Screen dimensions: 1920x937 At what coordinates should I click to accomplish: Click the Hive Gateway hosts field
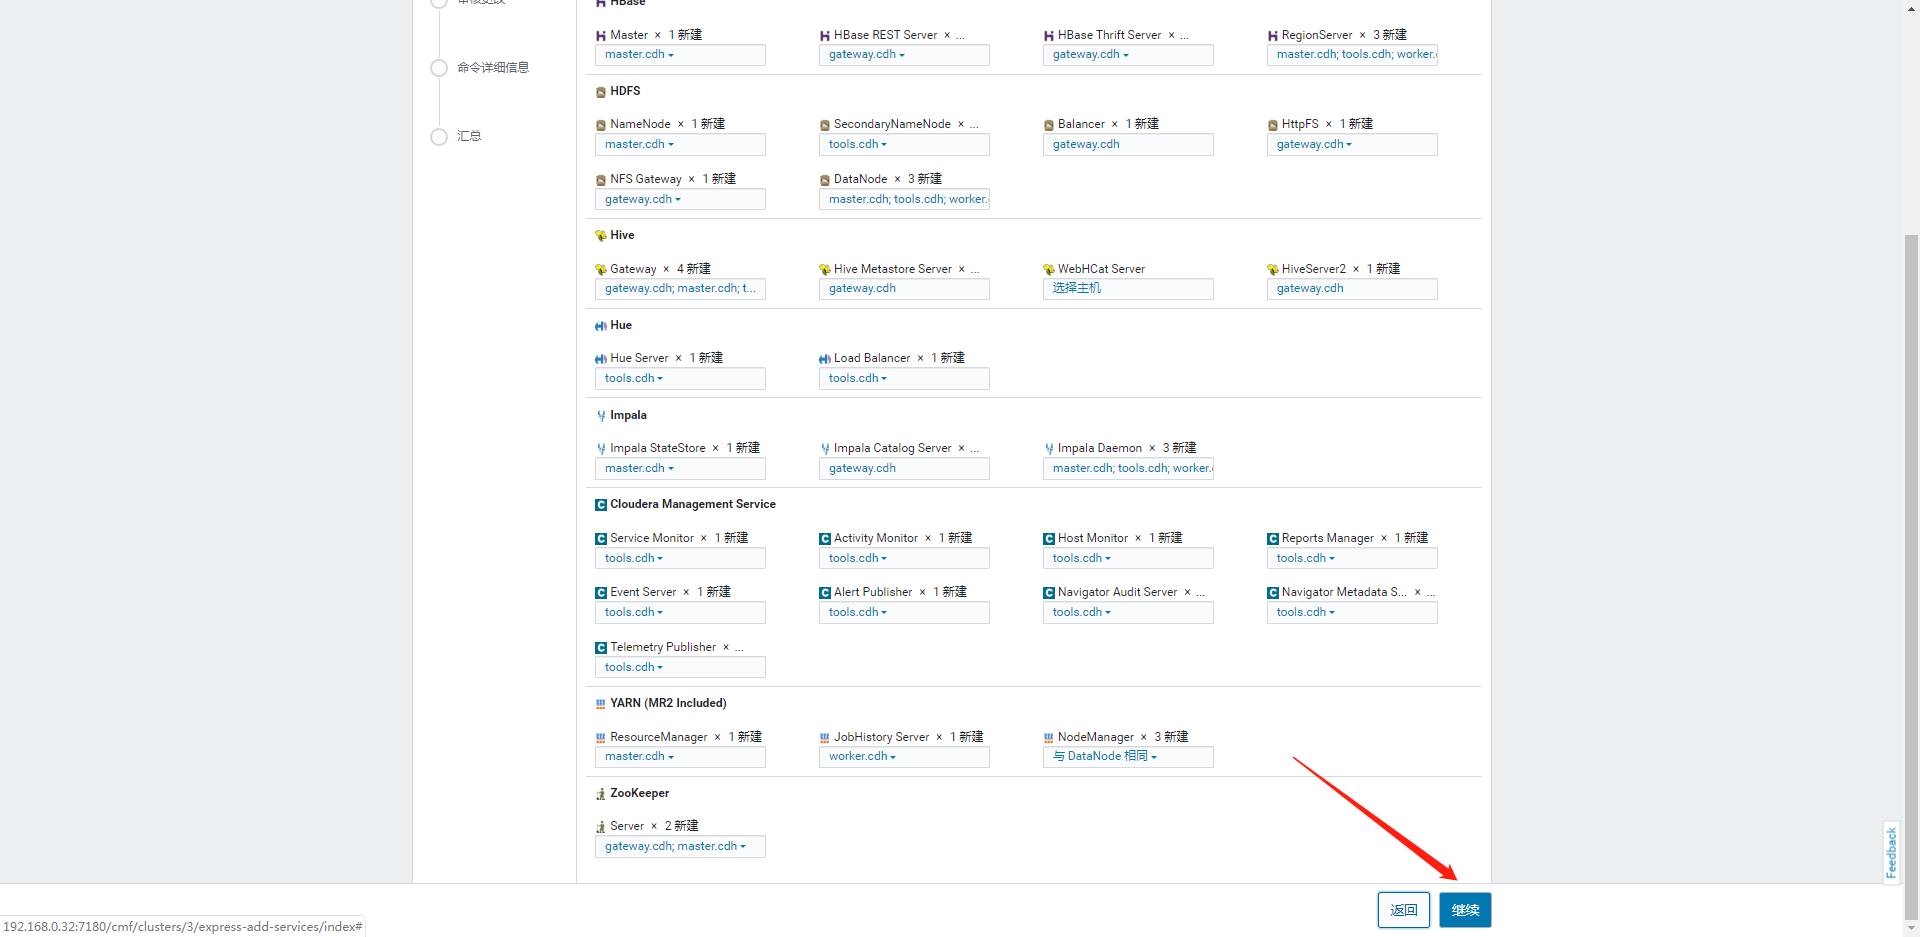tap(680, 289)
